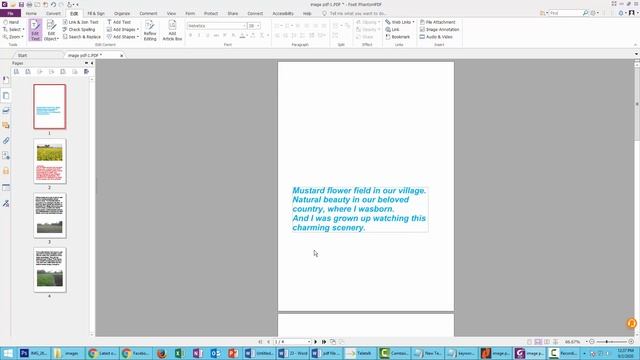640x360 pixels.
Task: Open the Bookmarks side panel icon
Action: pyautogui.click(x=6, y=80)
